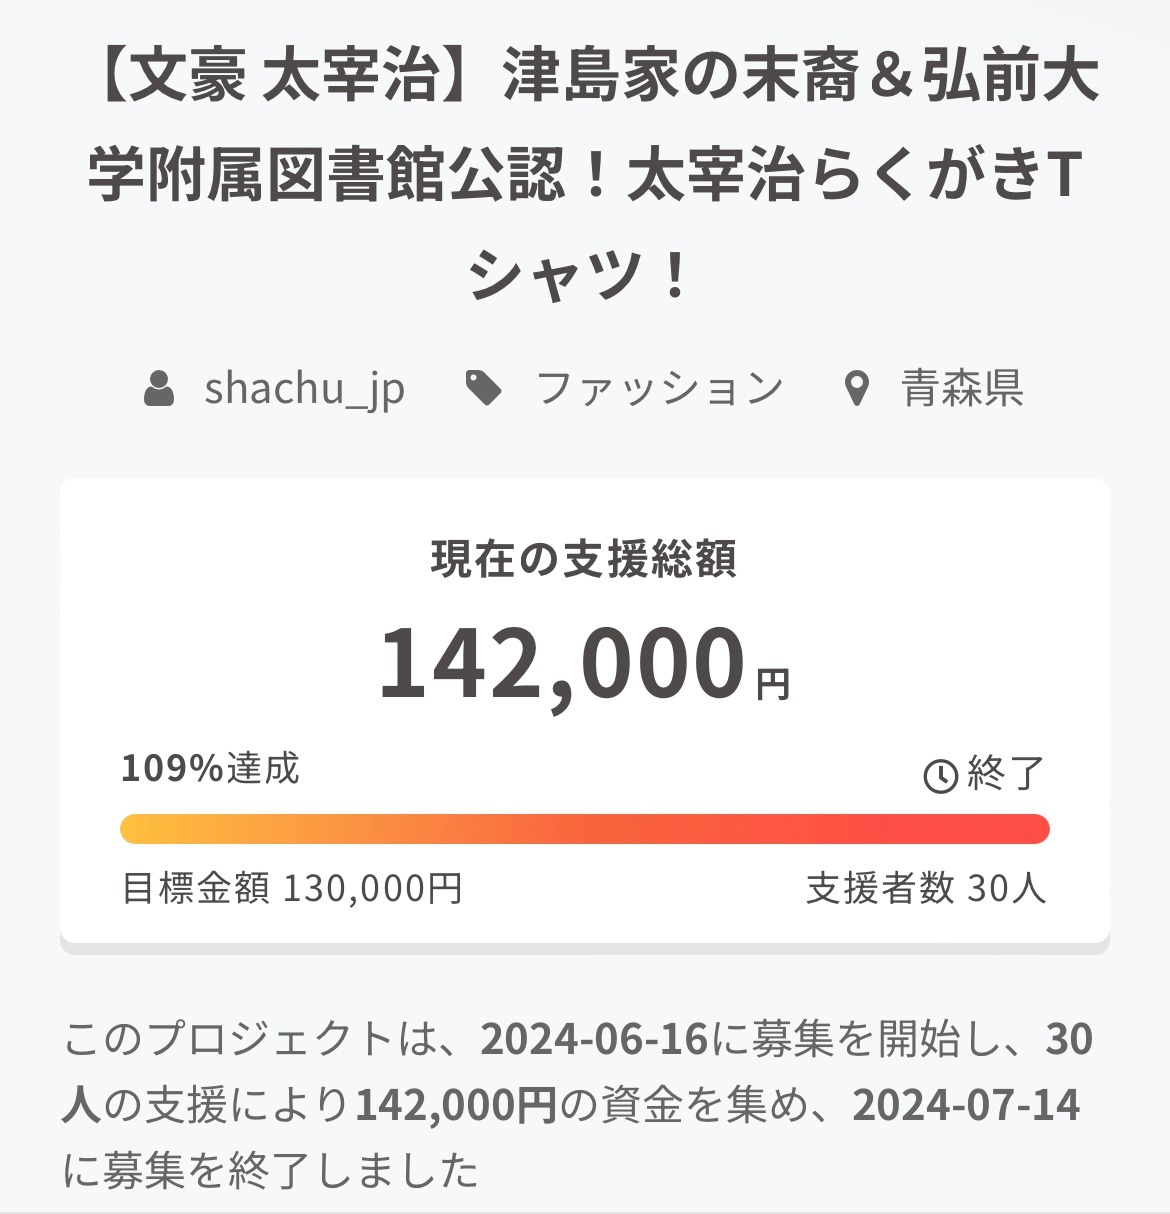This screenshot has height=1214, width=1170.
Task: Click the large 142,000 total amount
Action: [563, 663]
